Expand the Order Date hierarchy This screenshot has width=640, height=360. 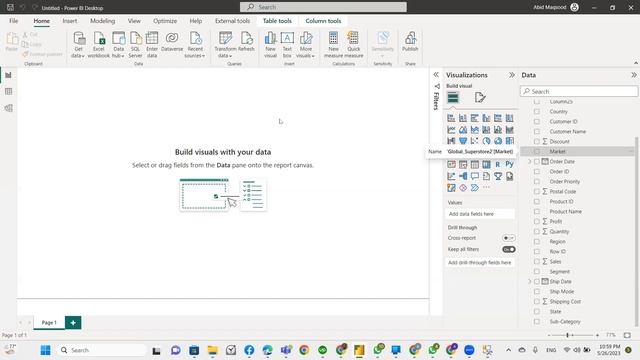[529, 162]
